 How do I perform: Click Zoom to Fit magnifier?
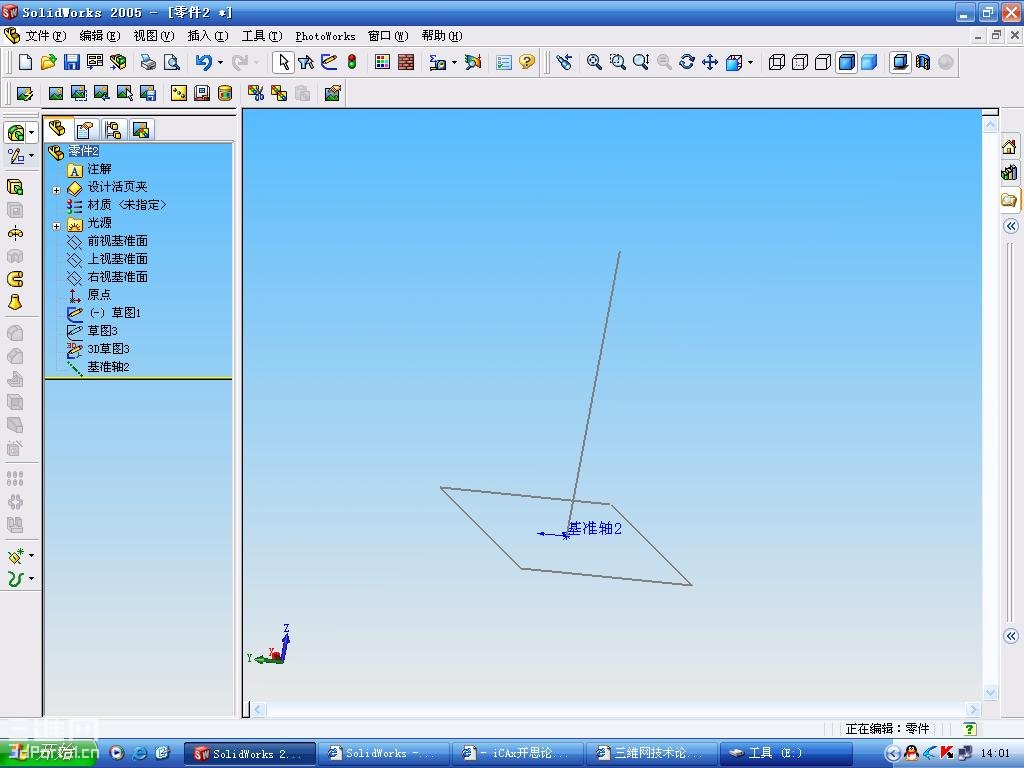594,62
